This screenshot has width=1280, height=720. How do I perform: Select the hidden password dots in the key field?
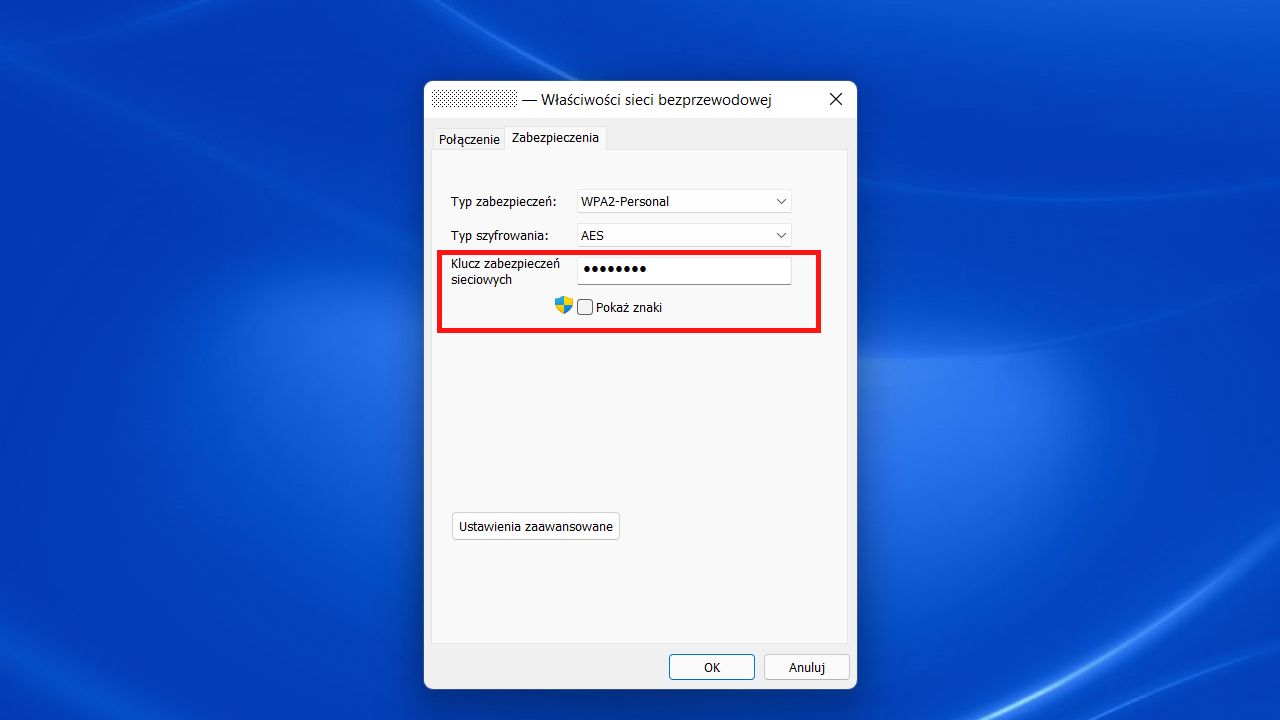tap(615, 269)
